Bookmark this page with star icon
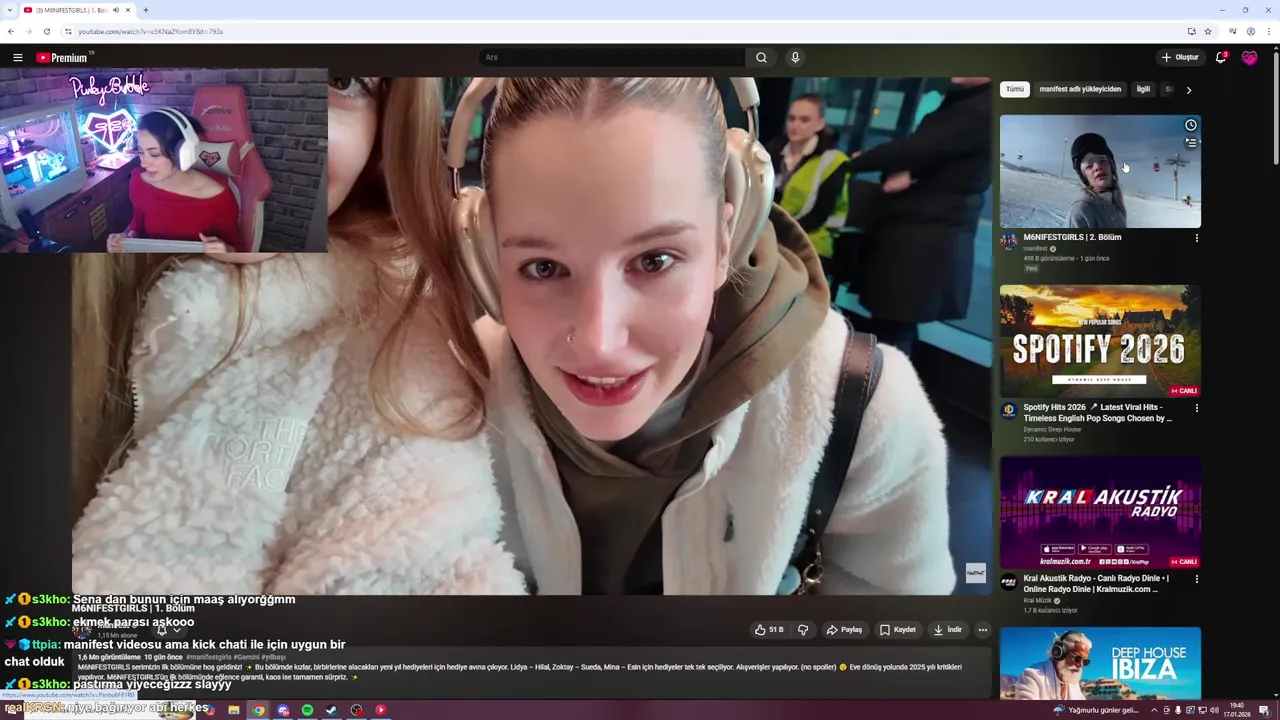The image size is (1280, 720). click(1208, 31)
